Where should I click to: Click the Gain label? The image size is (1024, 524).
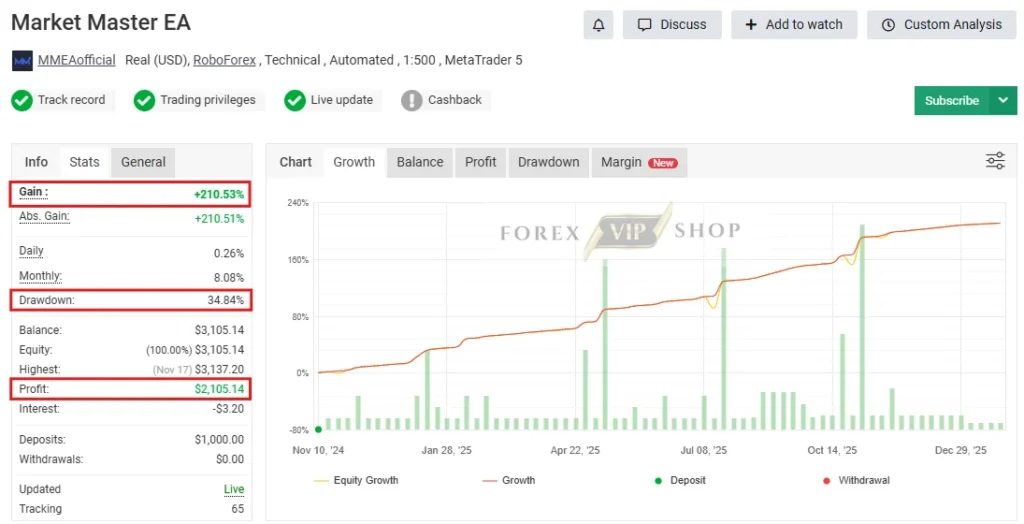pyautogui.click(x=33, y=192)
